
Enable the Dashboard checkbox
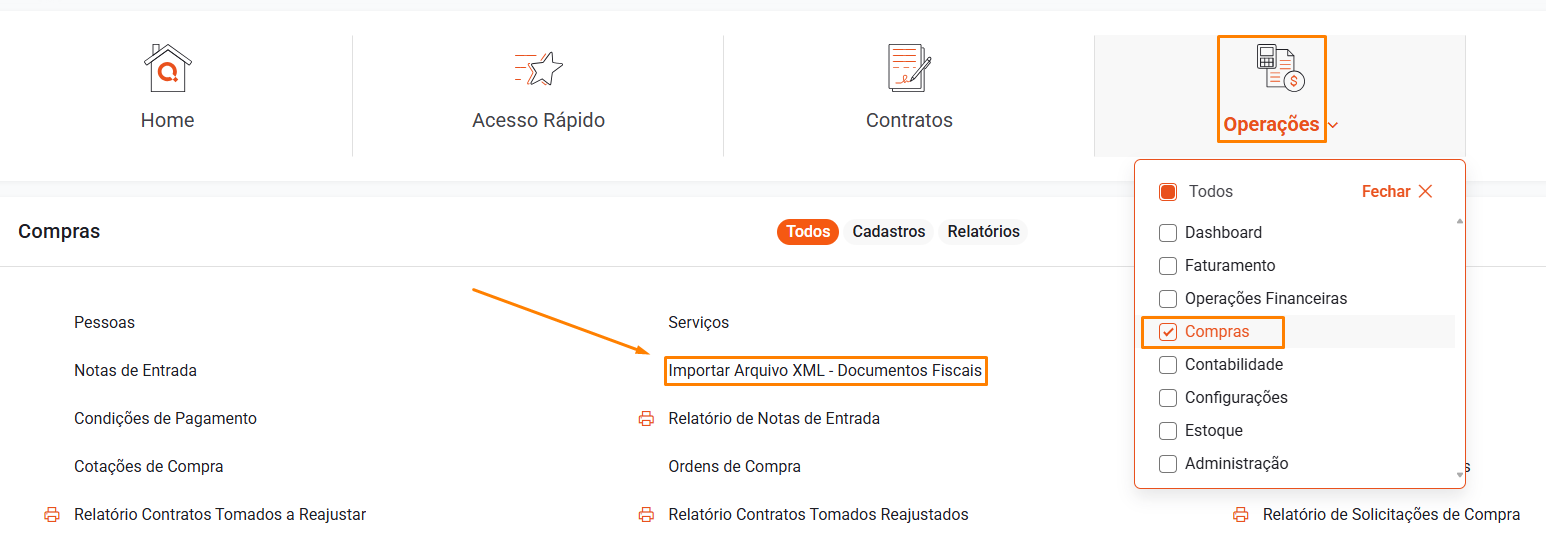pos(1168,233)
